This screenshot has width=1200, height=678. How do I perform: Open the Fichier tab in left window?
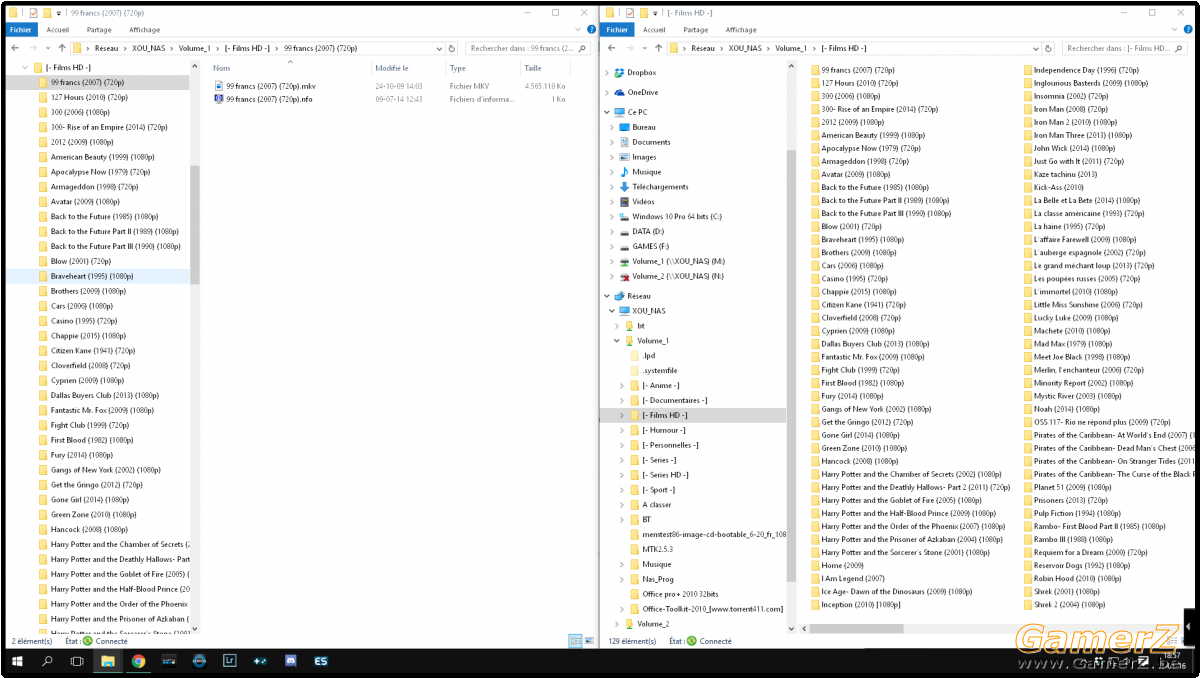pyautogui.click(x=21, y=30)
